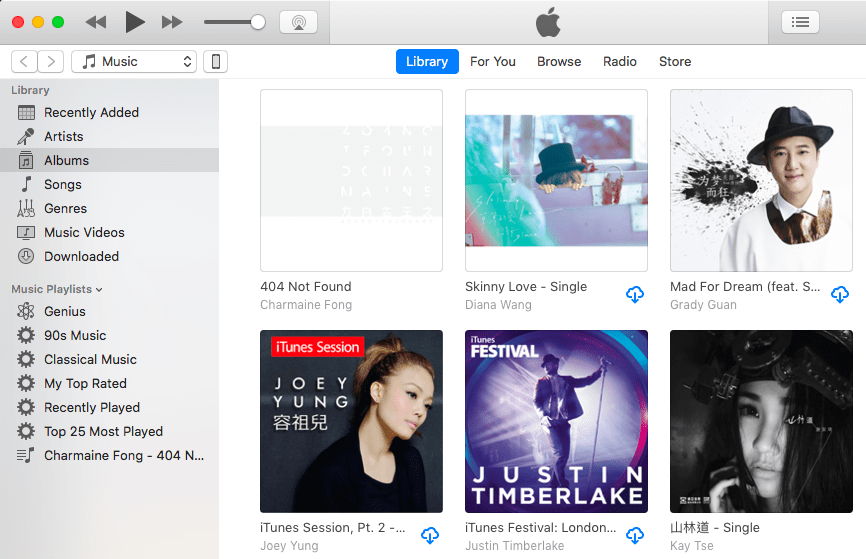Open the AirPlay output options
This screenshot has height=559, width=866.
(x=298, y=22)
